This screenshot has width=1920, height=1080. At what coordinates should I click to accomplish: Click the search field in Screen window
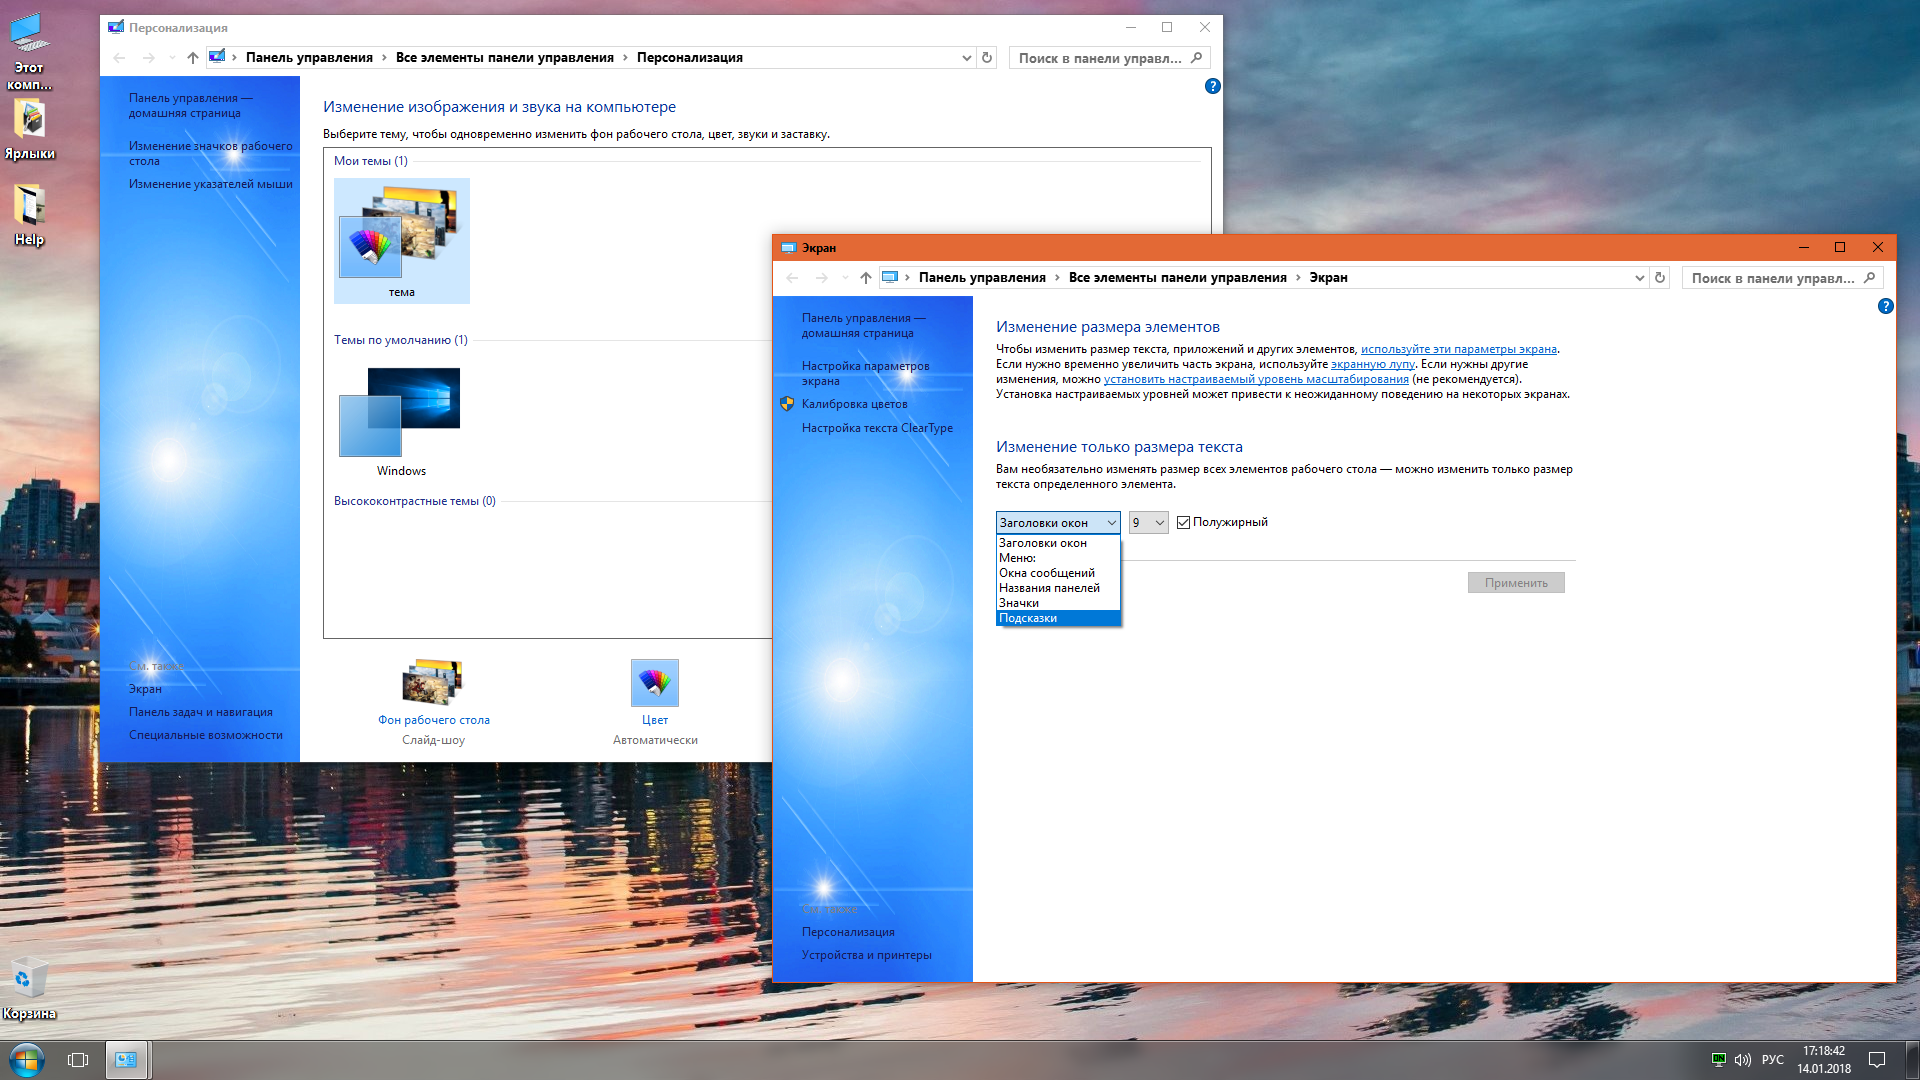(1772, 278)
